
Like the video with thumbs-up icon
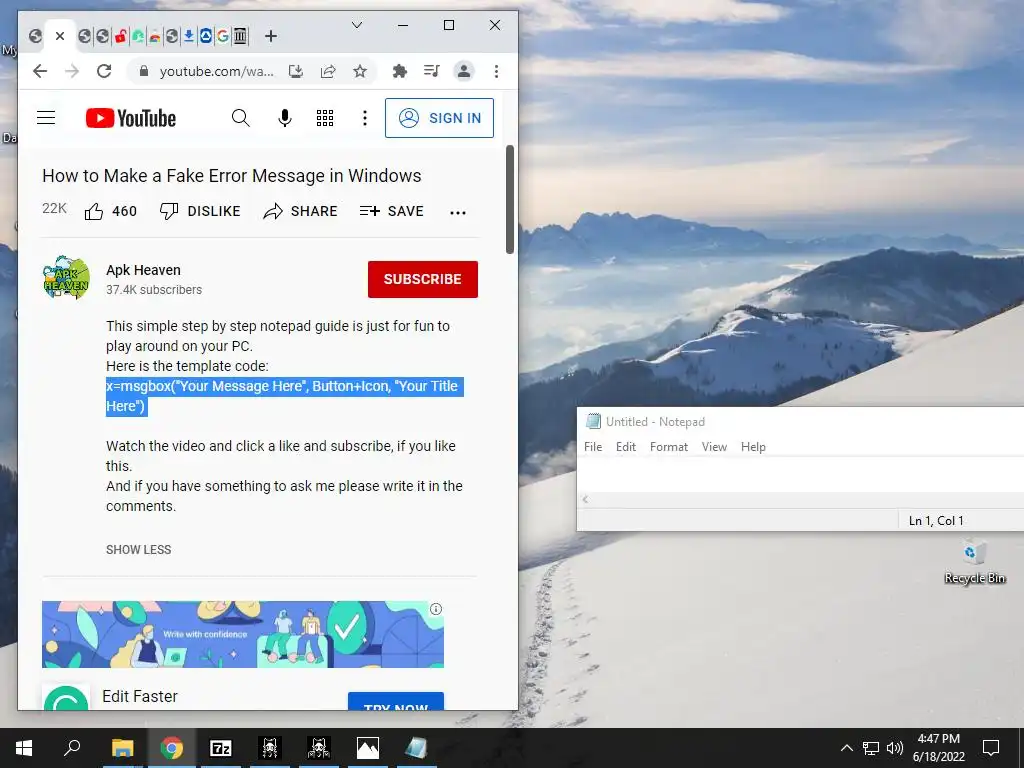pyautogui.click(x=94, y=211)
